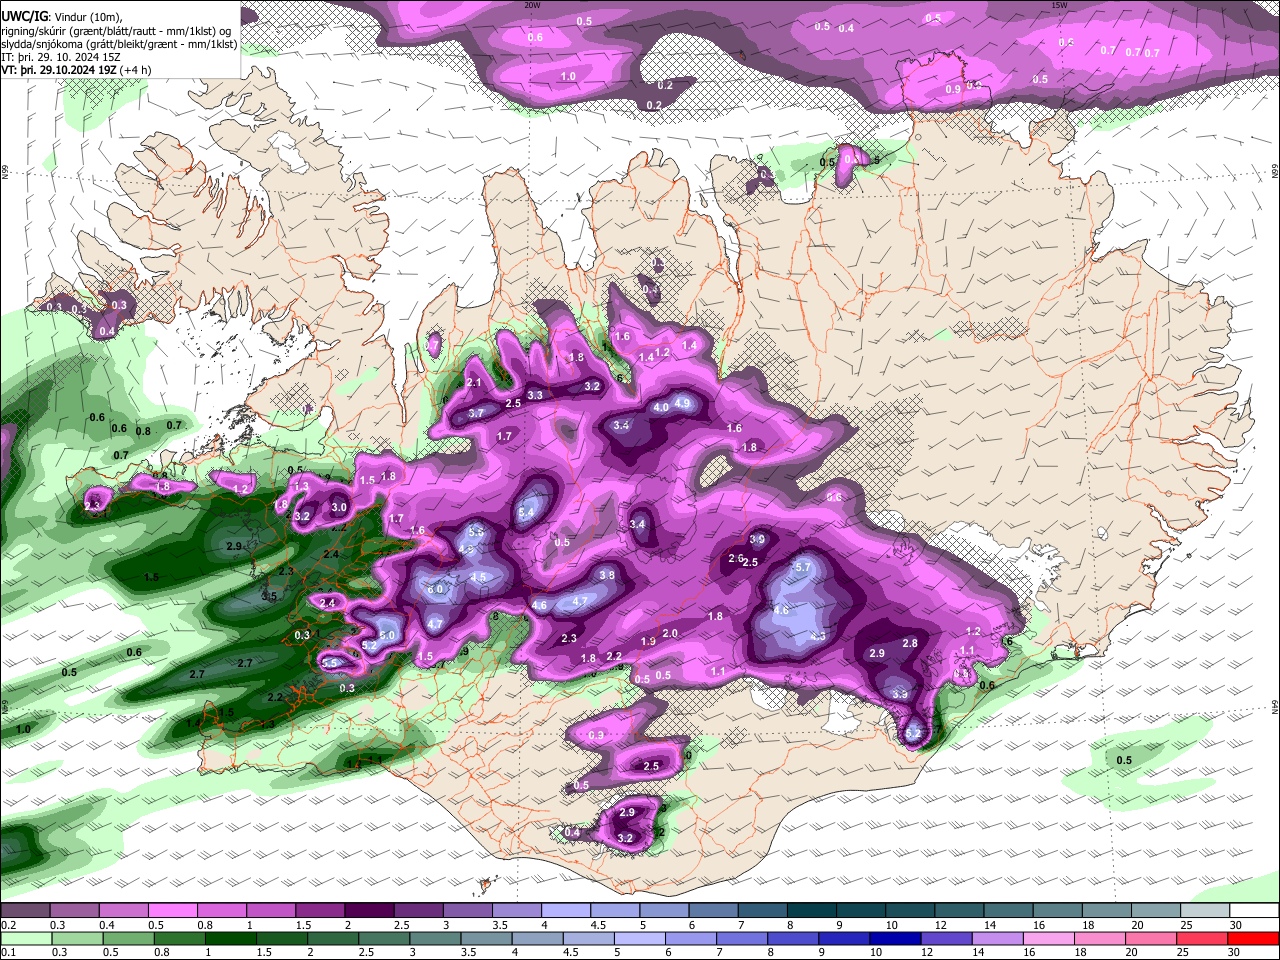This screenshot has height=960, width=1280.
Task: Pick the lavender snow swatch between 4 and 4.5
Action: point(565,910)
